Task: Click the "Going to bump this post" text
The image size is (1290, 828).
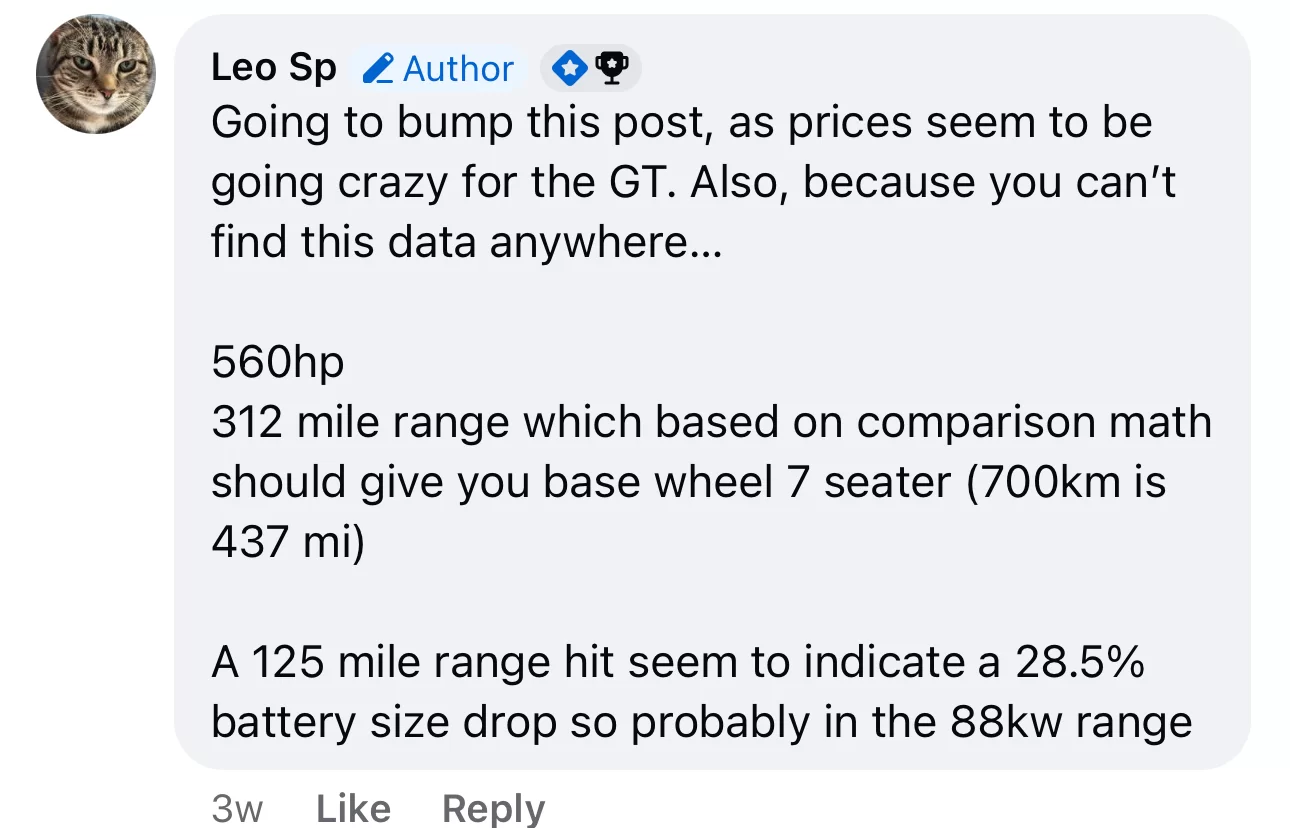Action: [464, 124]
